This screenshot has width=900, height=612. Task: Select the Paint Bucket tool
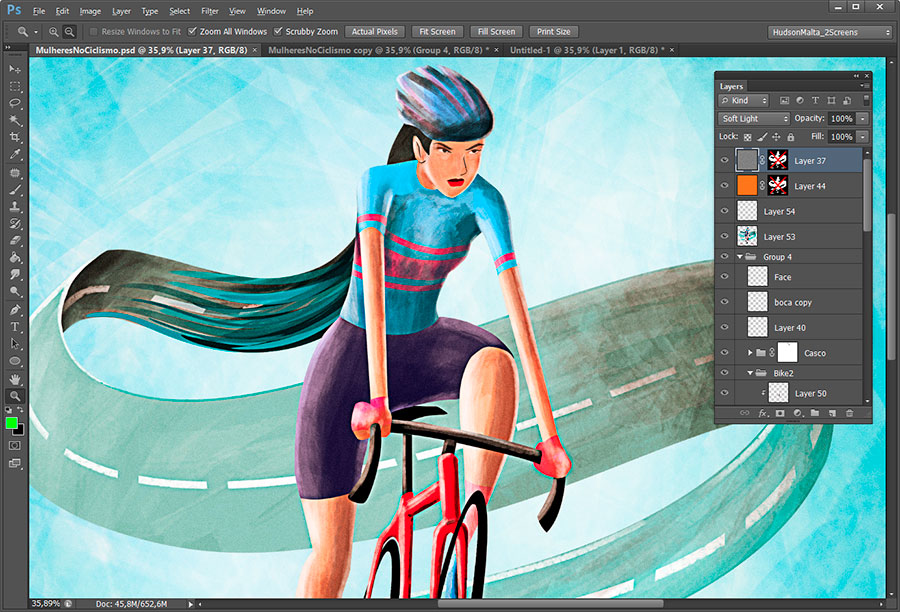click(15, 257)
